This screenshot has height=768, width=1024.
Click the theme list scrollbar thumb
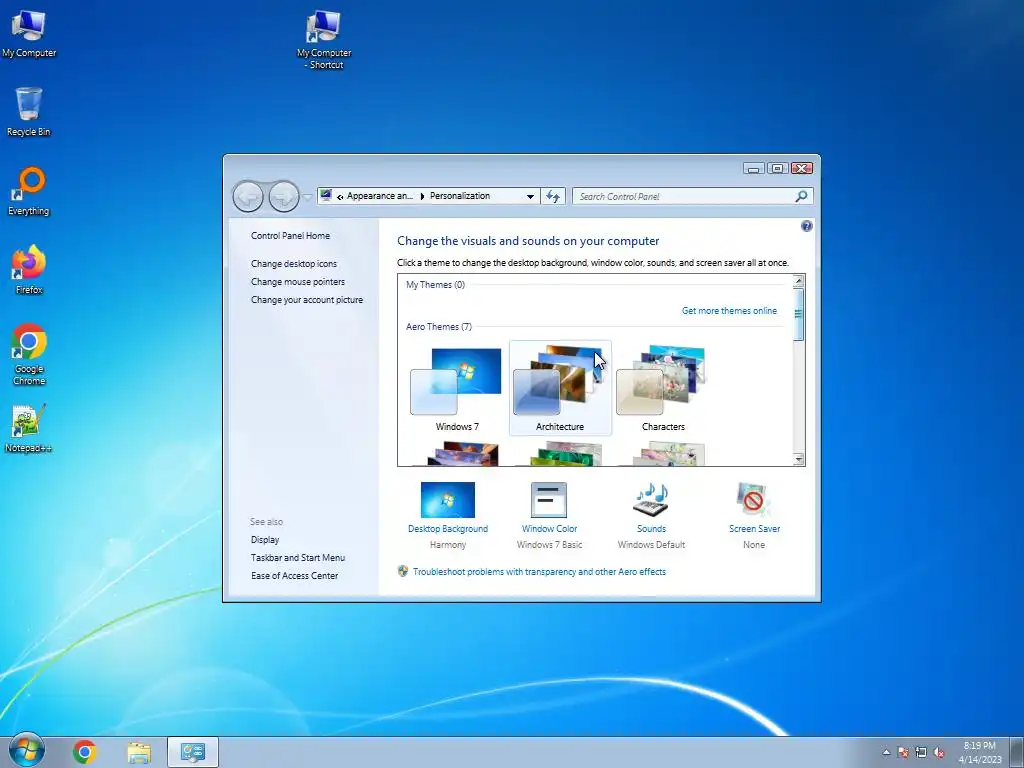coord(798,313)
